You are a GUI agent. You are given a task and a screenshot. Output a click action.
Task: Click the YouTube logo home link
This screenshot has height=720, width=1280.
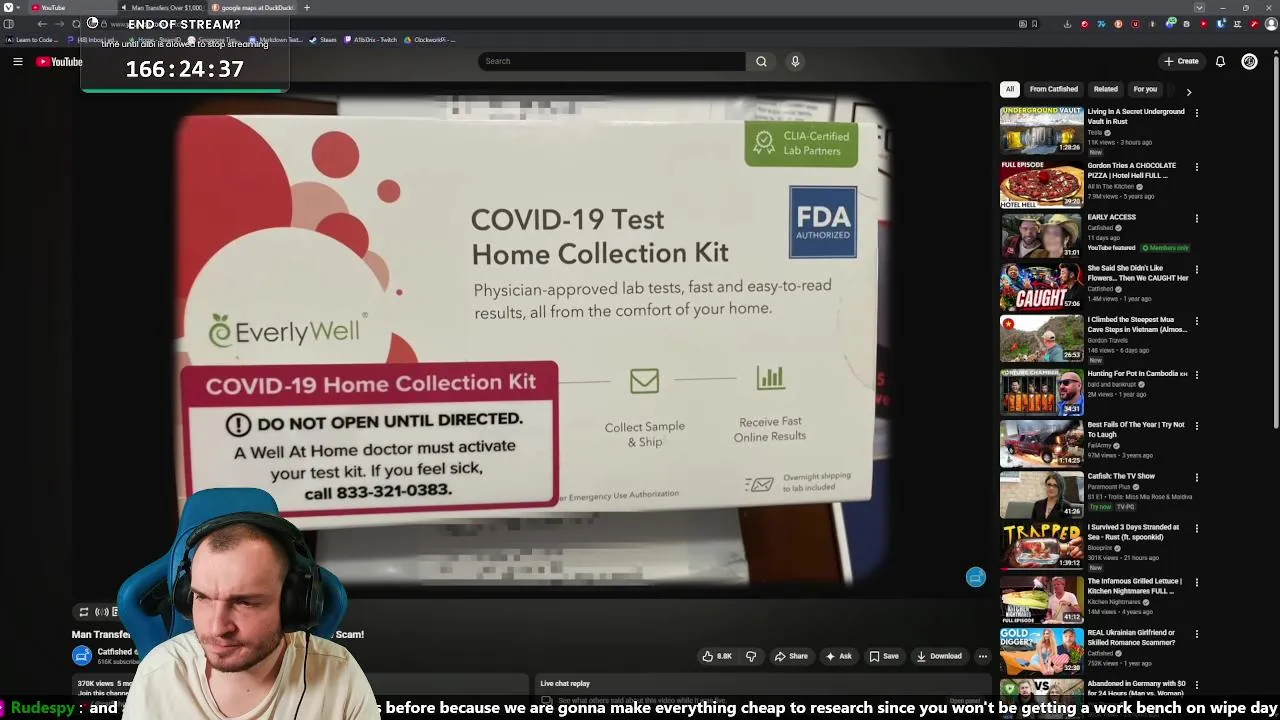point(59,62)
